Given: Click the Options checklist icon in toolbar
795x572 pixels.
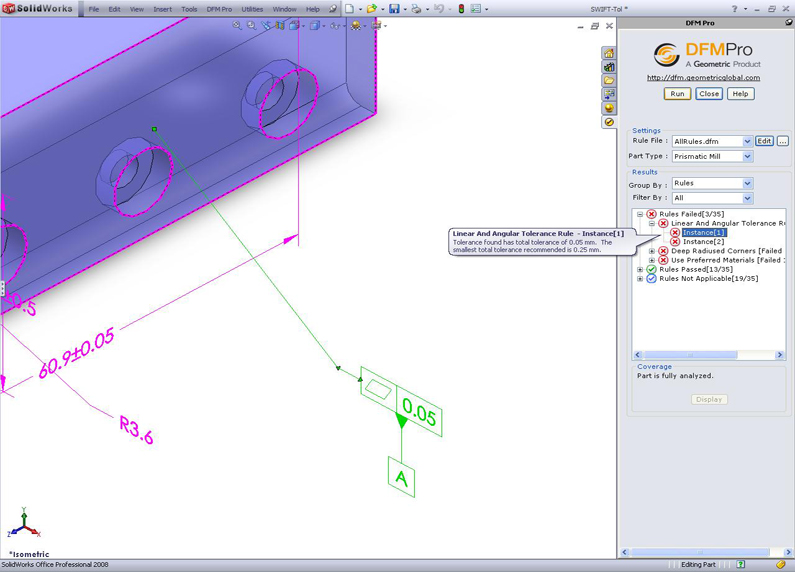Looking at the screenshot, I should tap(476, 9).
